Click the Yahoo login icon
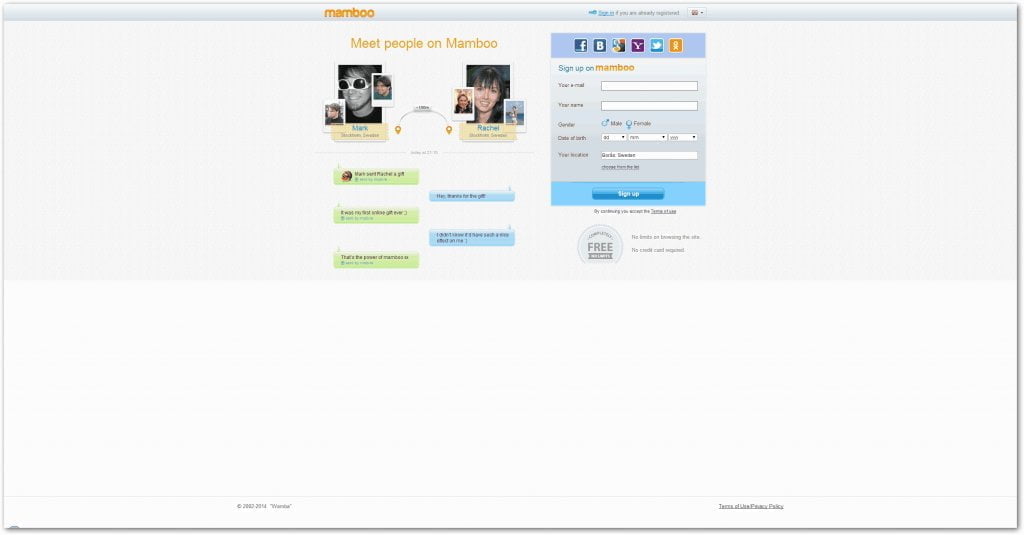 [638, 45]
